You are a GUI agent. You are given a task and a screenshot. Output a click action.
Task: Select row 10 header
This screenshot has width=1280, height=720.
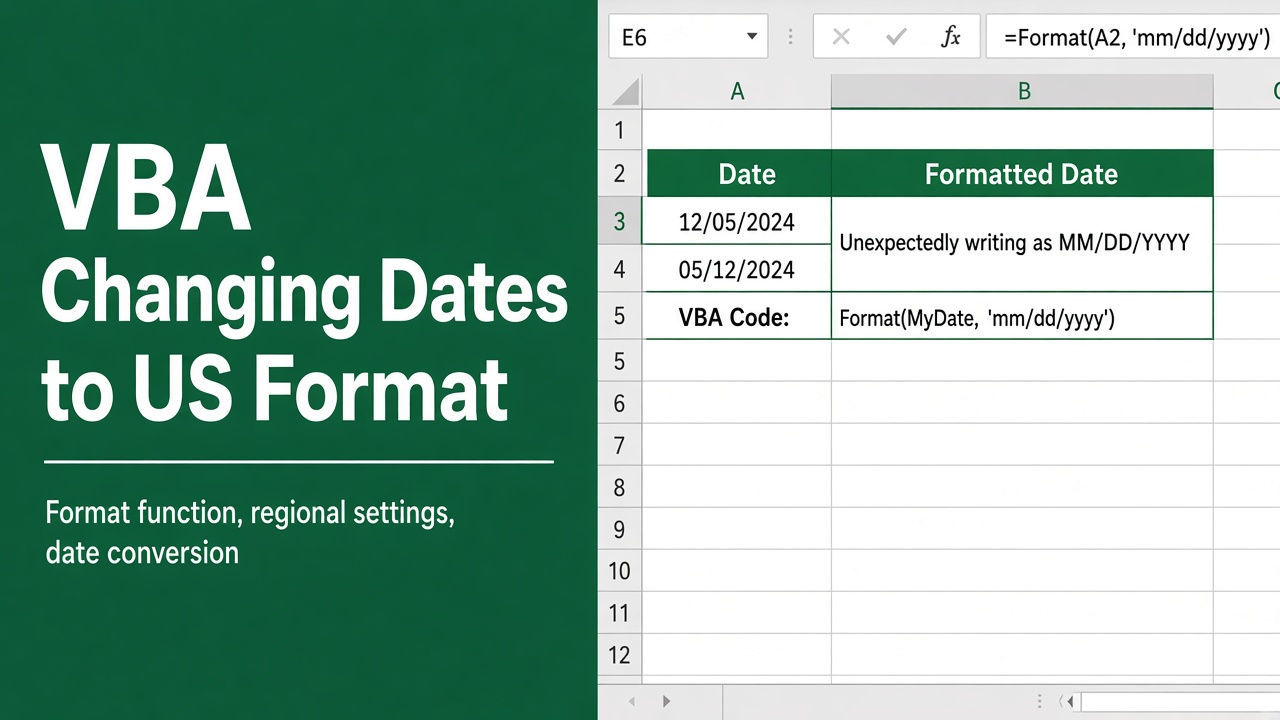620,571
